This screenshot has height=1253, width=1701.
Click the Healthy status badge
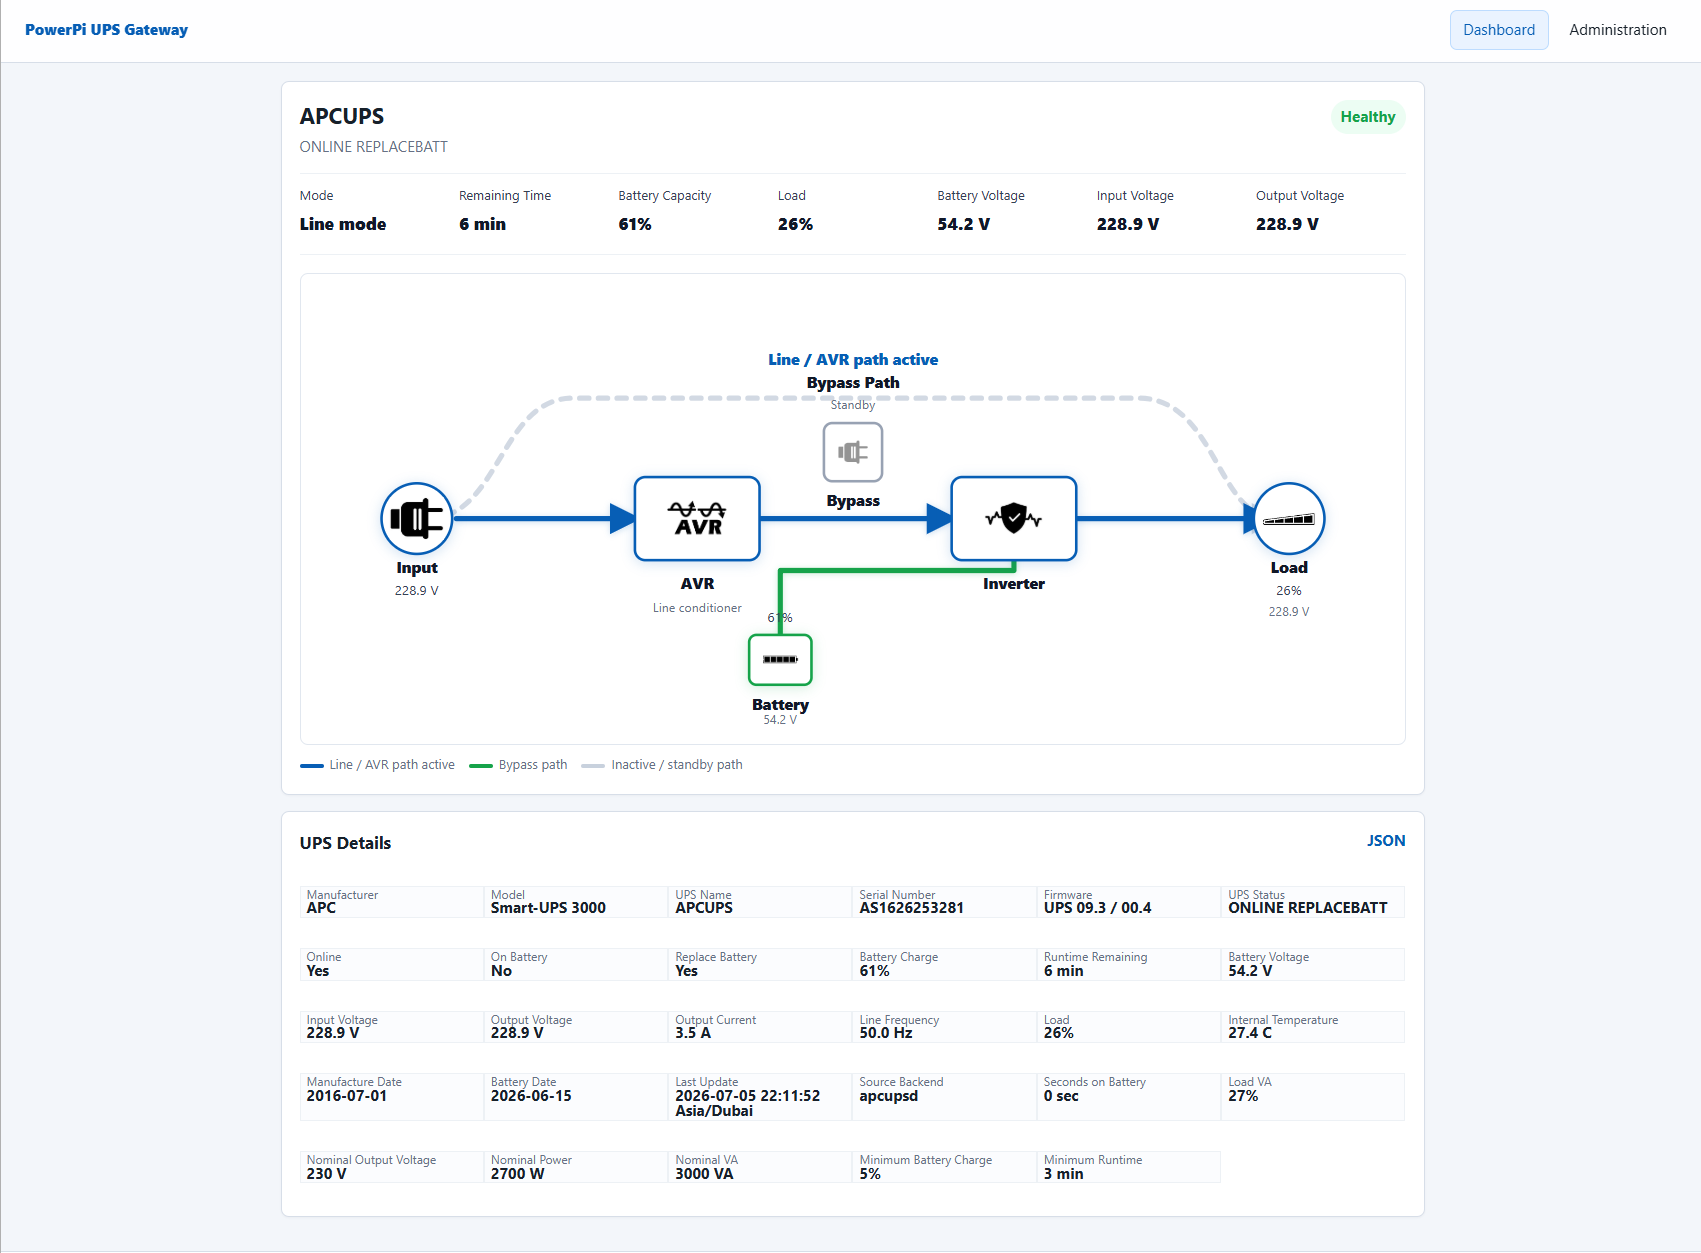tap(1368, 117)
